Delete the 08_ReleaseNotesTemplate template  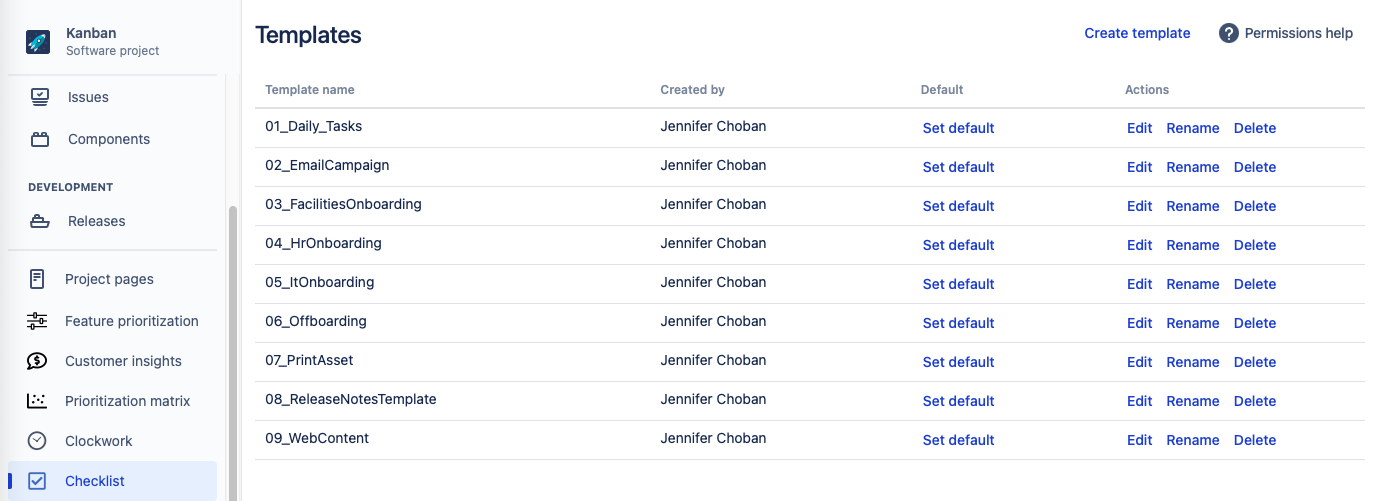click(x=1254, y=401)
